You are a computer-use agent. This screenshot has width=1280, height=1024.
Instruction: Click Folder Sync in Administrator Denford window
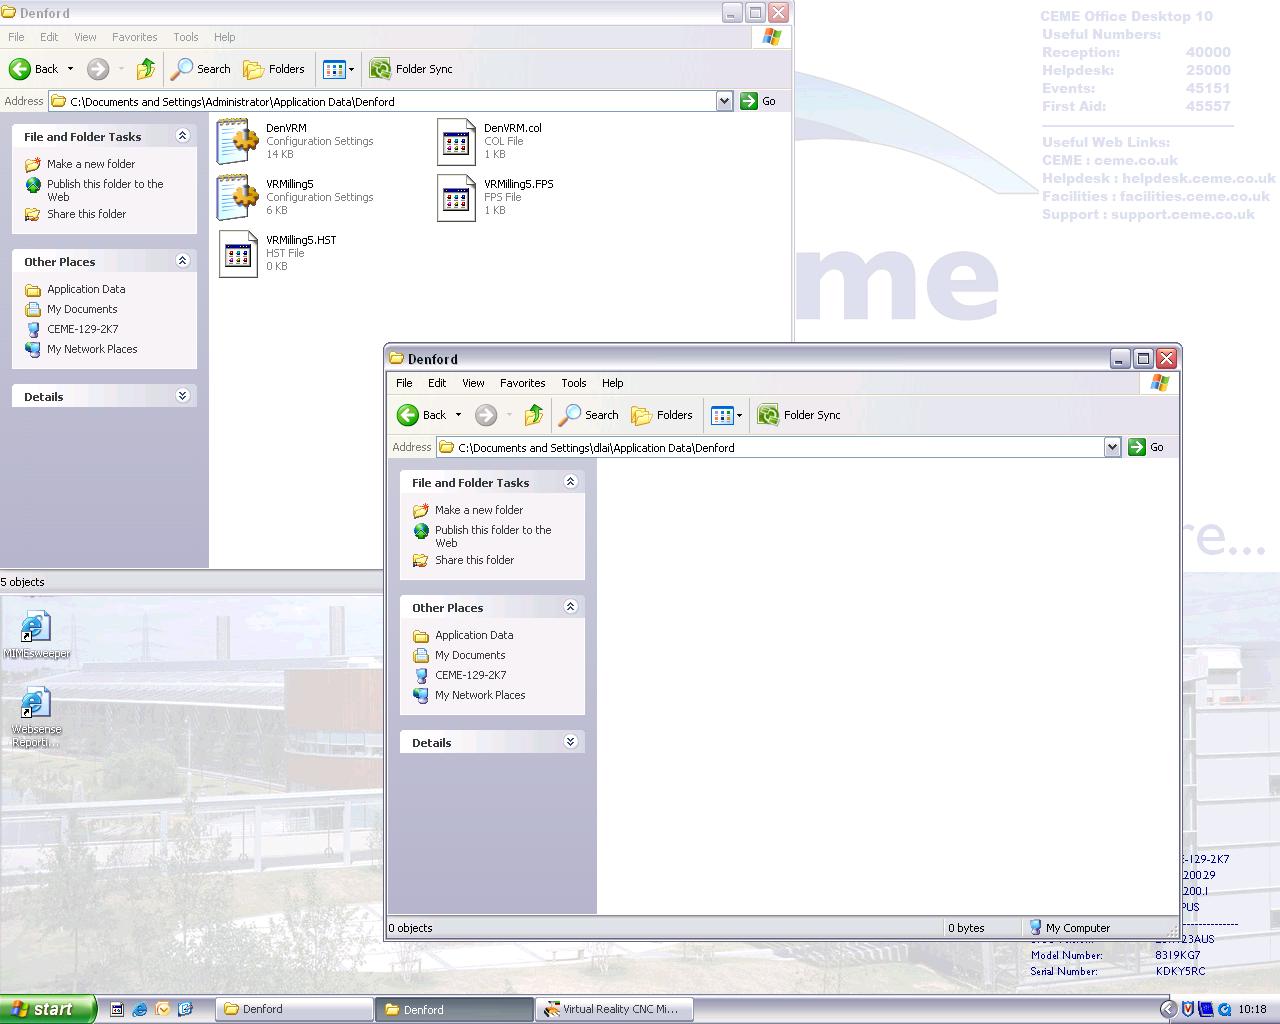point(411,69)
